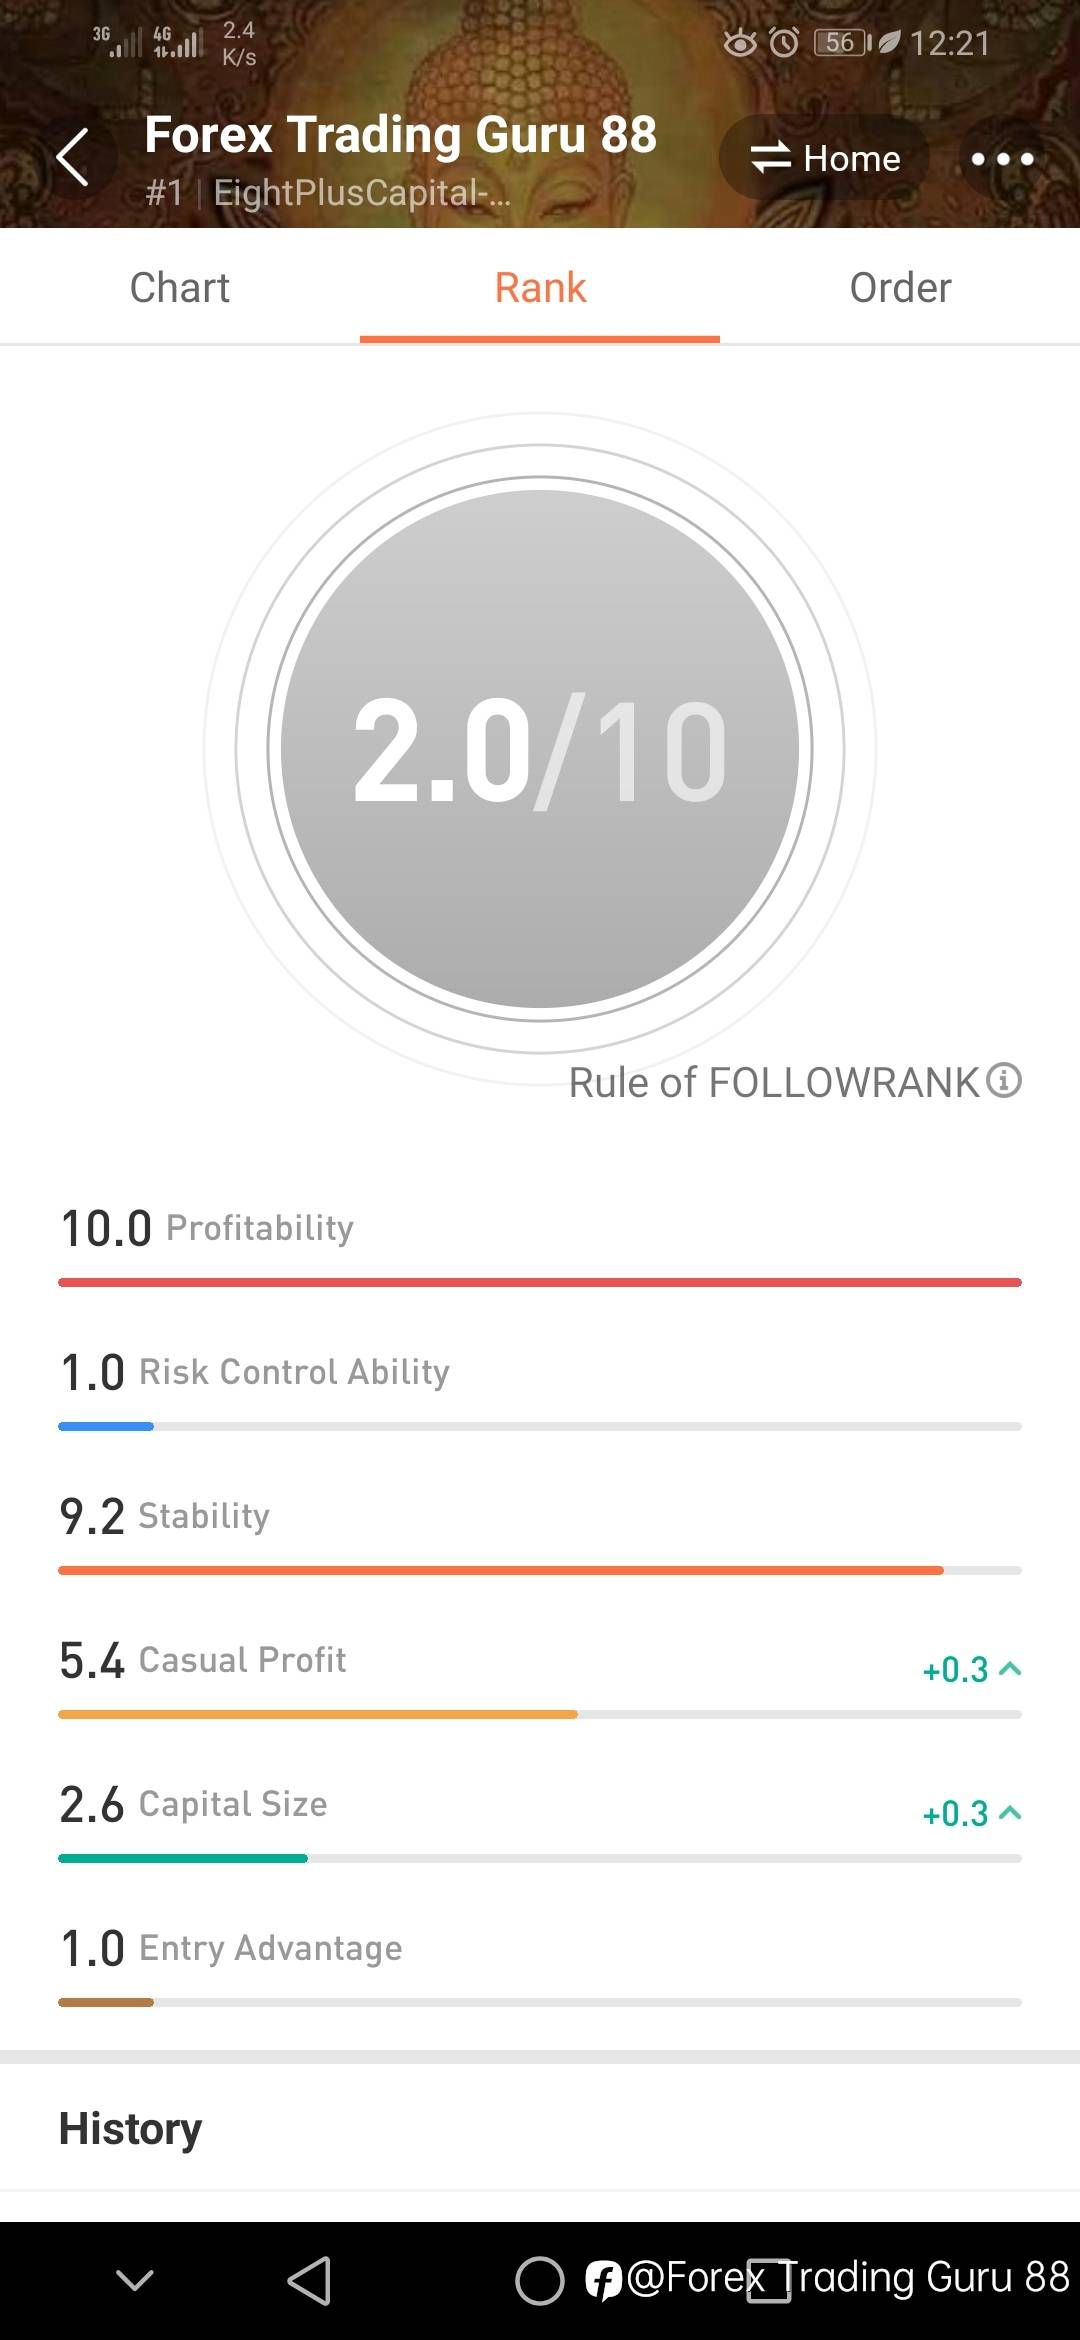Click the Profitability red progress bar
Screen dimensions: 1080x2340
[x=540, y=1282]
